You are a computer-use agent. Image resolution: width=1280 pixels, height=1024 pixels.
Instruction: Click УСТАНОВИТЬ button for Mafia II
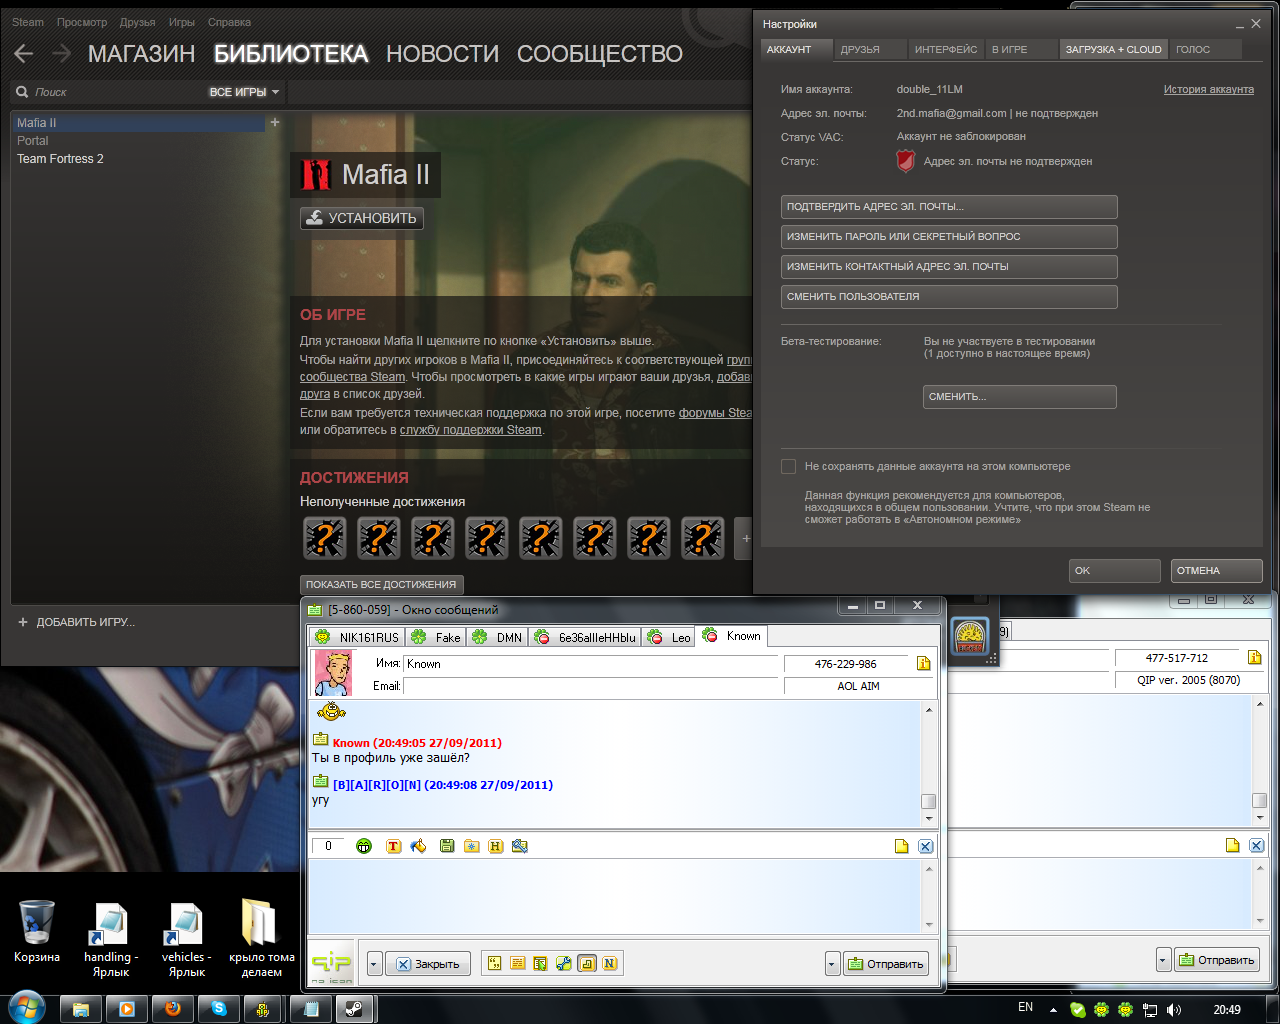[362, 218]
